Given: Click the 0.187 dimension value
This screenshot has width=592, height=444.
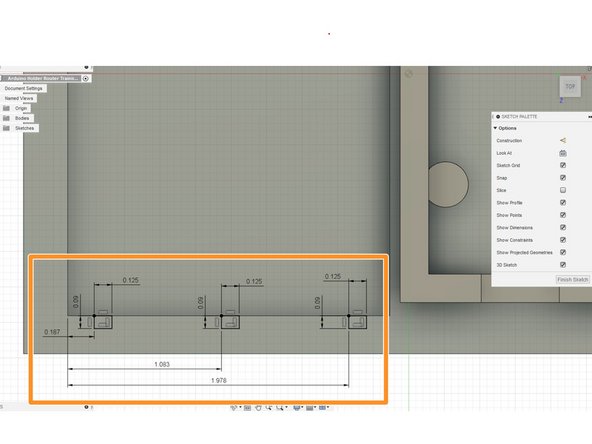Looking at the screenshot, I should tap(52, 332).
